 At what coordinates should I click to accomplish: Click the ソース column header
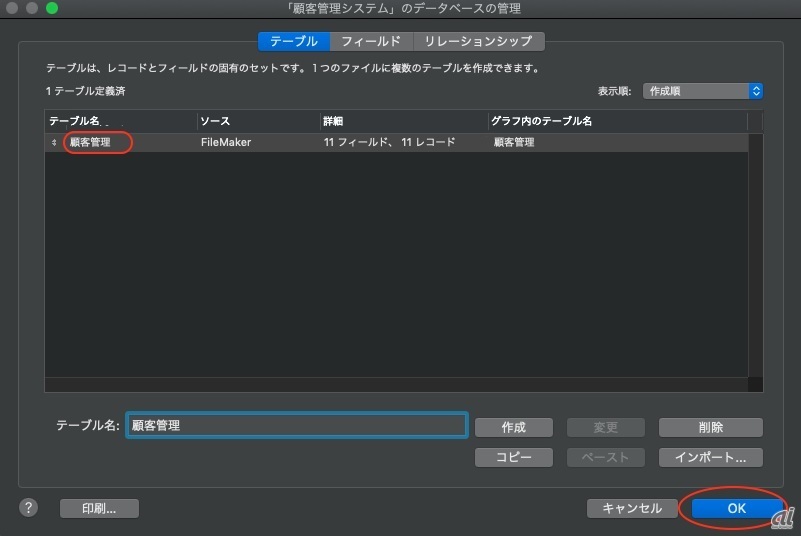coord(257,121)
